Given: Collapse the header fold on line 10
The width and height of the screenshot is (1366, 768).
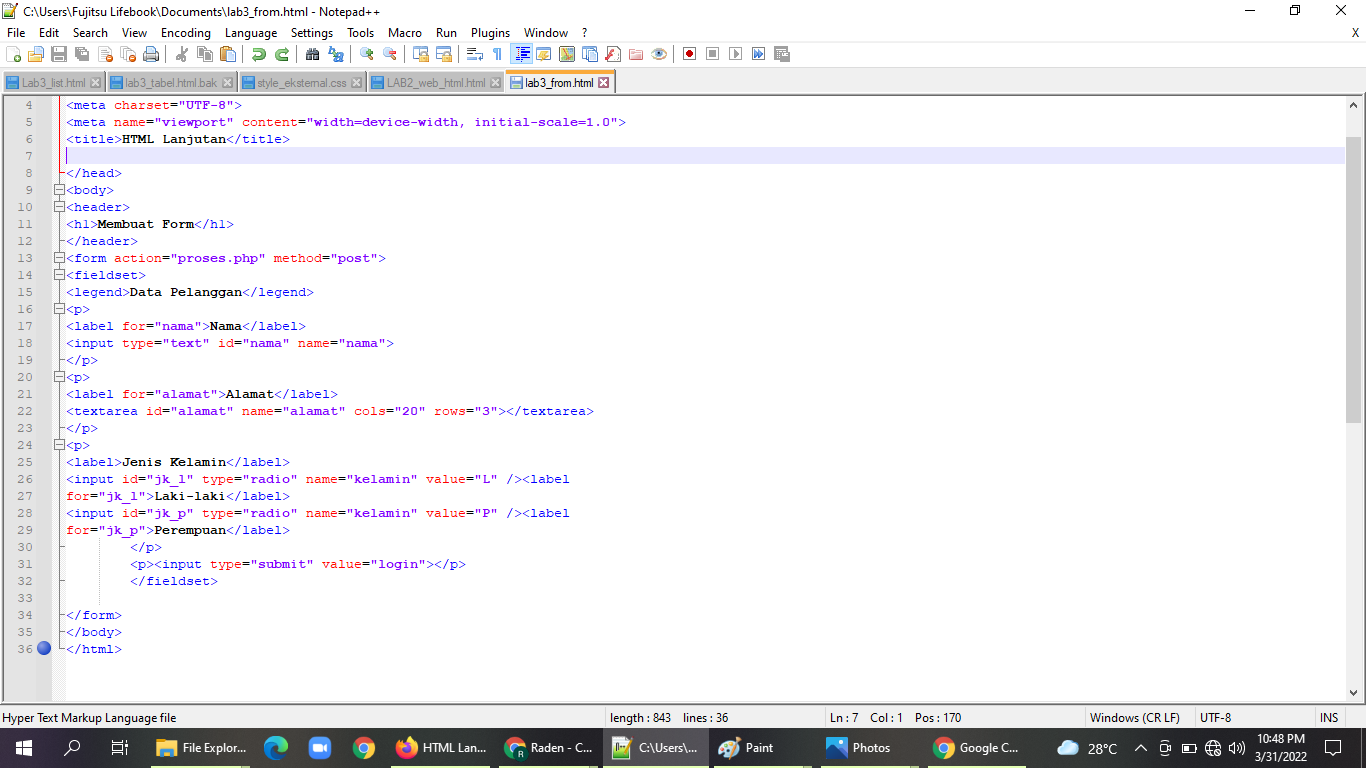Looking at the screenshot, I should [x=59, y=207].
